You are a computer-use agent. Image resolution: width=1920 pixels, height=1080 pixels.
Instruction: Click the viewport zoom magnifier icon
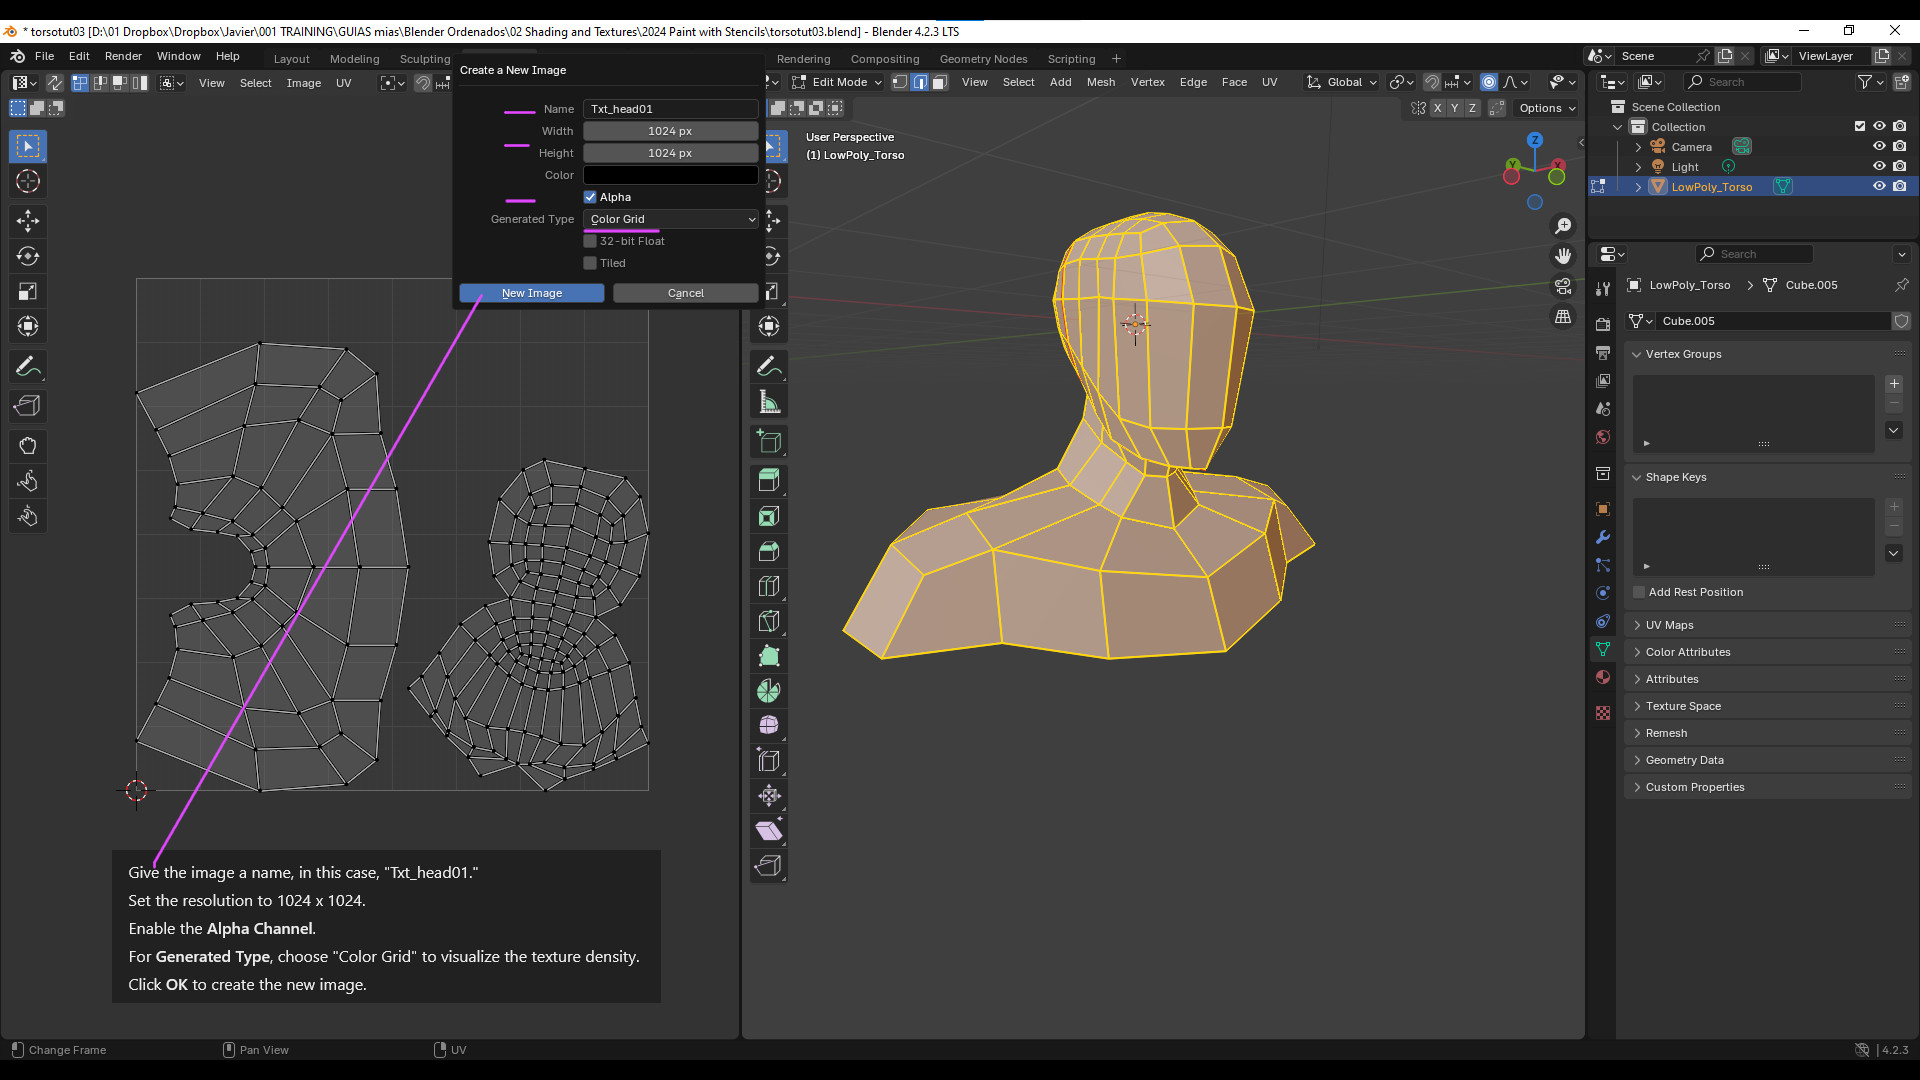click(1563, 227)
